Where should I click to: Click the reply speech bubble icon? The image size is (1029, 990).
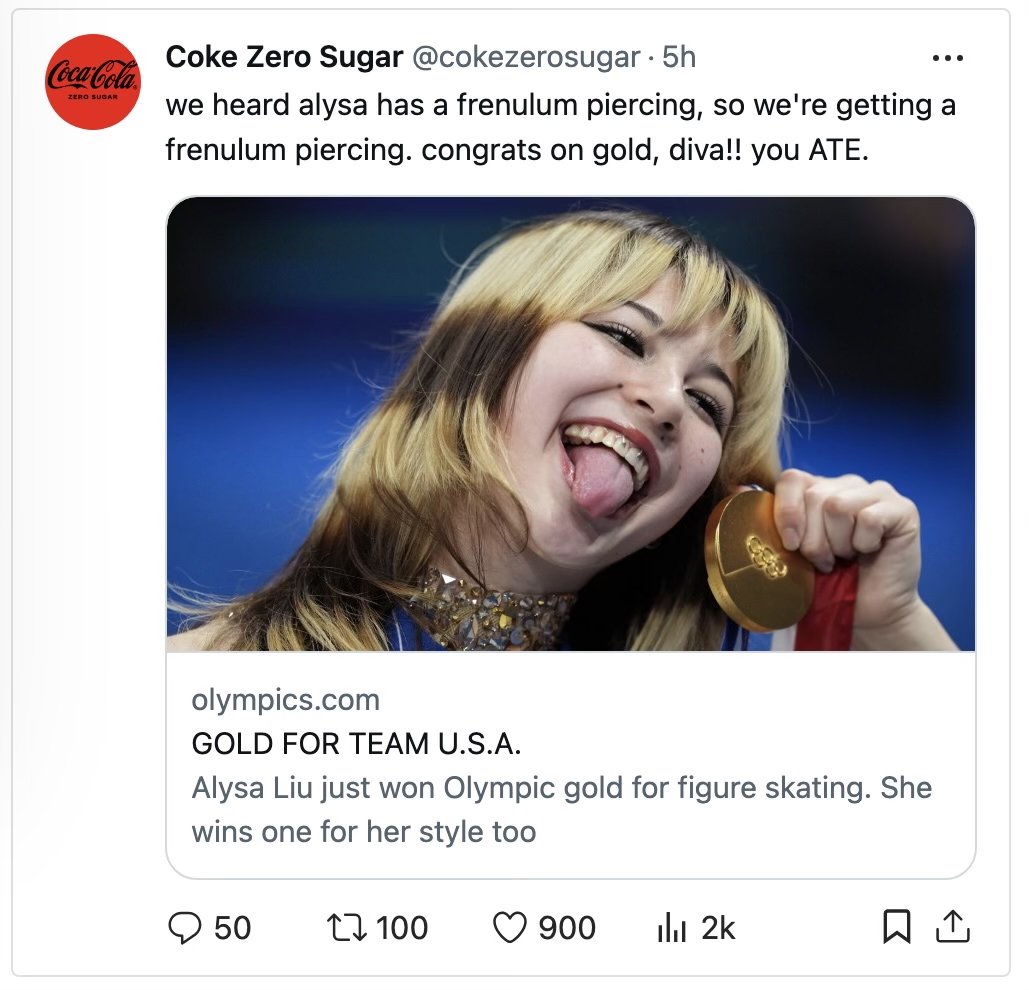(x=184, y=928)
